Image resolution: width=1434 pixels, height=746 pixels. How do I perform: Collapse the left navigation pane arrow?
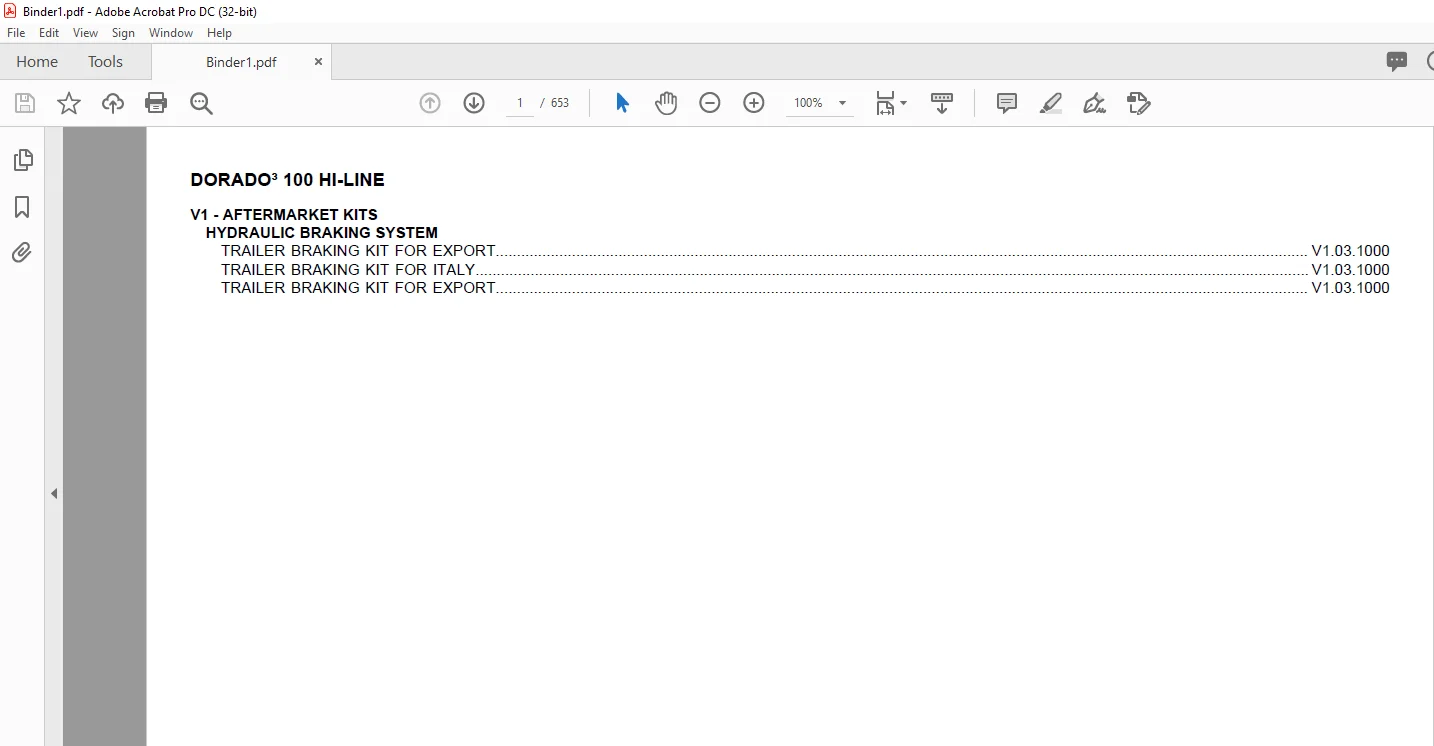[54, 493]
